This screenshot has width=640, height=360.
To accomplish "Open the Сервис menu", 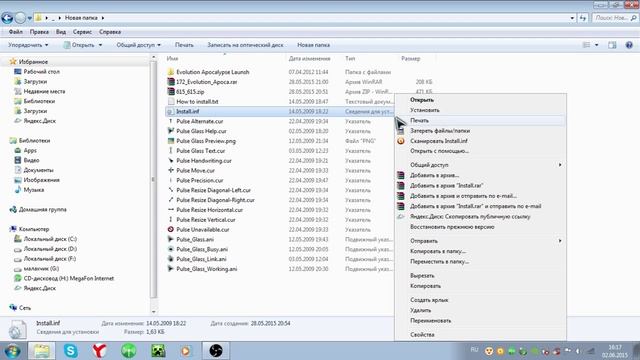I will pos(82,32).
